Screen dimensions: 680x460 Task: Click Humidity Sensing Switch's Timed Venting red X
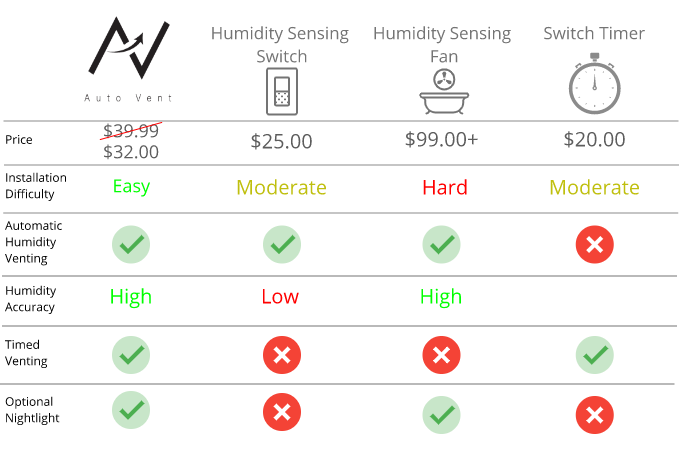click(281, 354)
